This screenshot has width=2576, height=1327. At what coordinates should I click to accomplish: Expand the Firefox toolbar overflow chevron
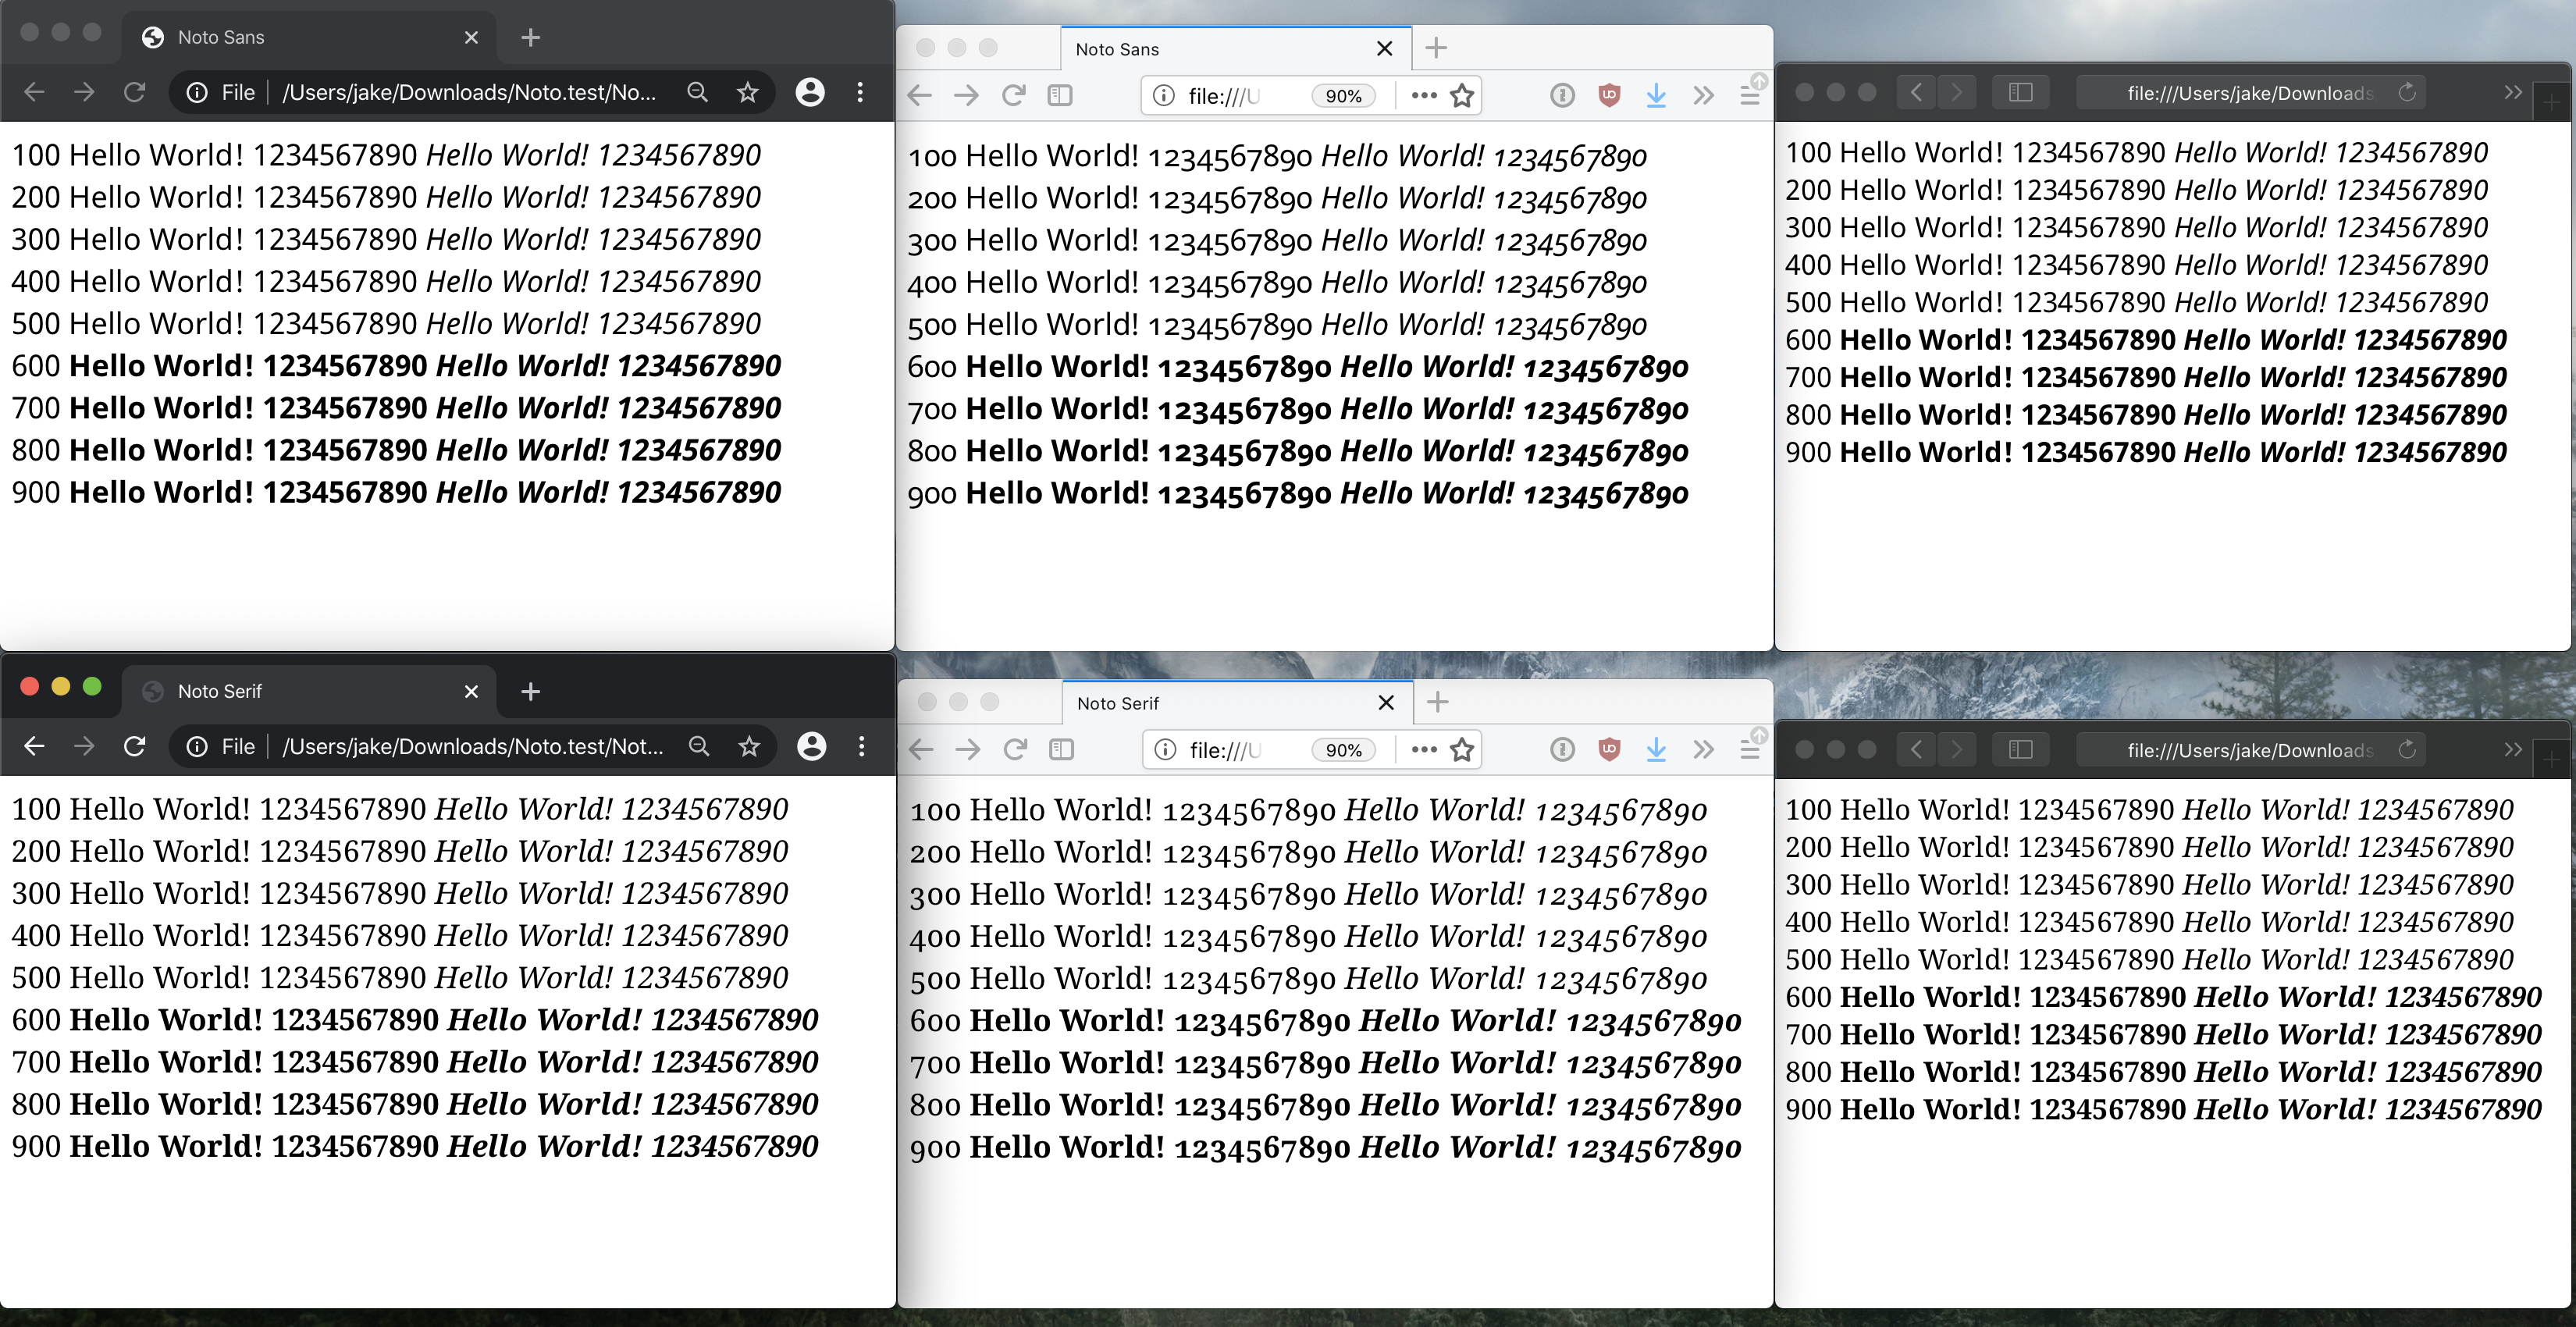(1703, 95)
